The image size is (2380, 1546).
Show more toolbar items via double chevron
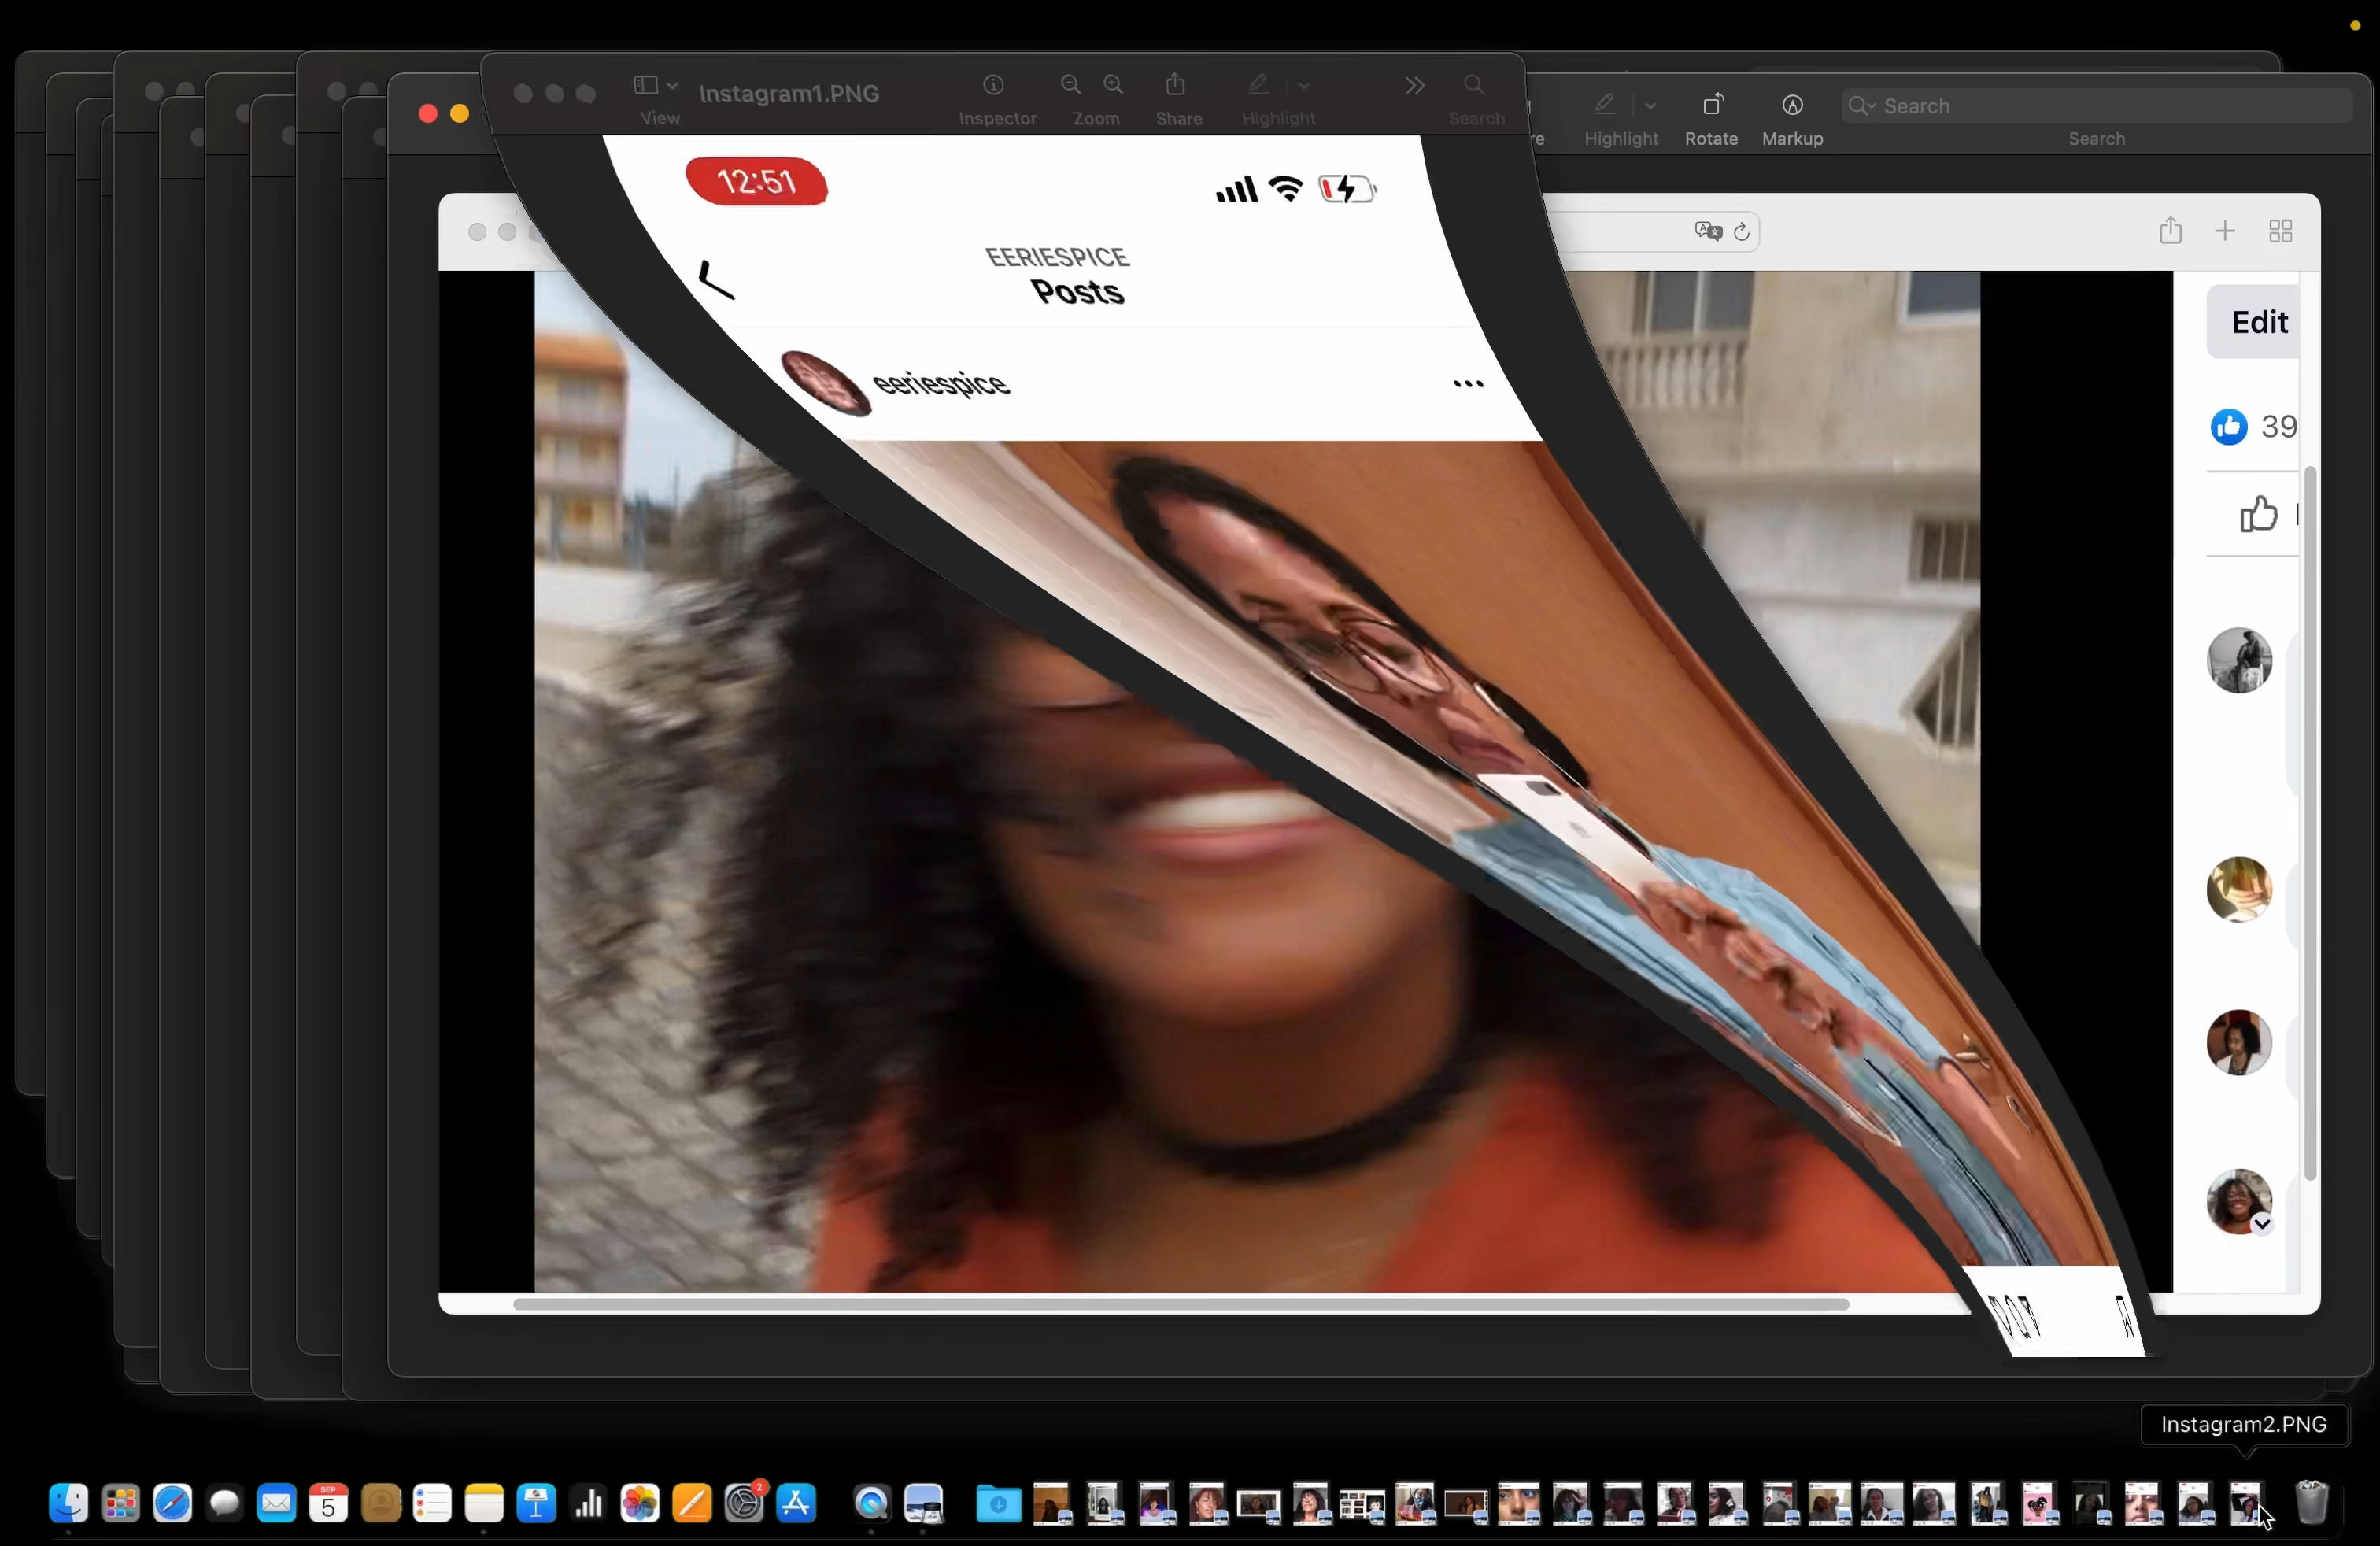[1414, 86]
